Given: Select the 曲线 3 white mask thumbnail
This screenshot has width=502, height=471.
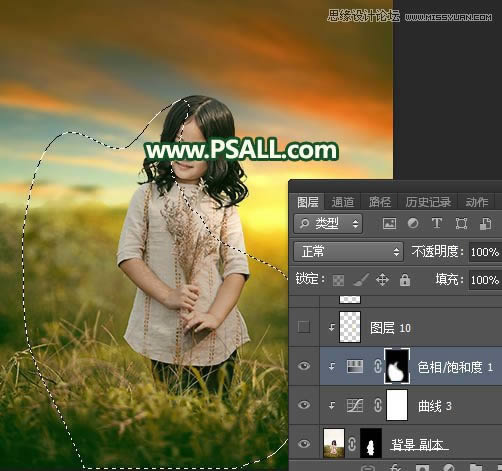Looking at the screenshot, I should [397, 405].
